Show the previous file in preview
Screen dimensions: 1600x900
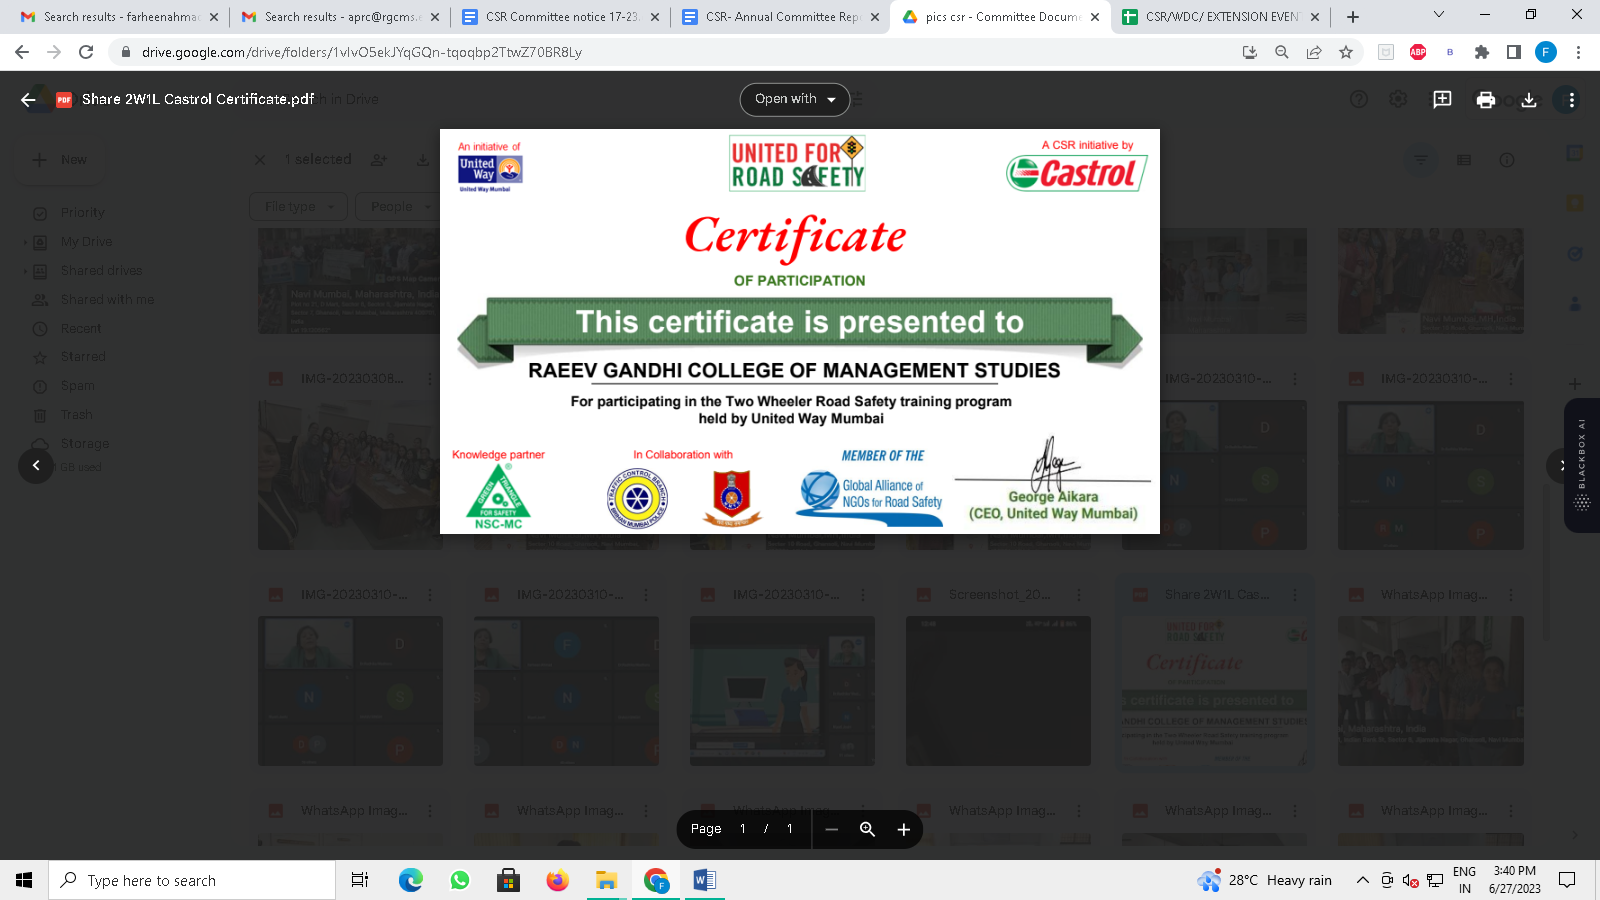[x=36, y=465]
